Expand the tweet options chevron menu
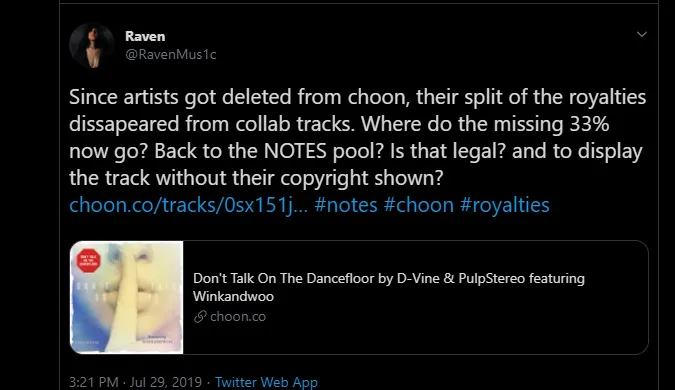675x390 pixels. [641, 34]
